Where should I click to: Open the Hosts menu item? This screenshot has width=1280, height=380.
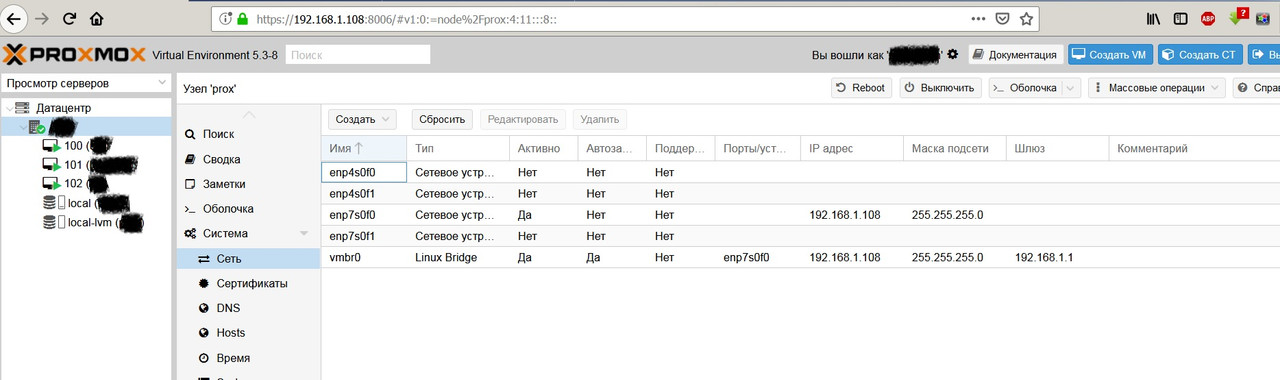click(230, 333)
